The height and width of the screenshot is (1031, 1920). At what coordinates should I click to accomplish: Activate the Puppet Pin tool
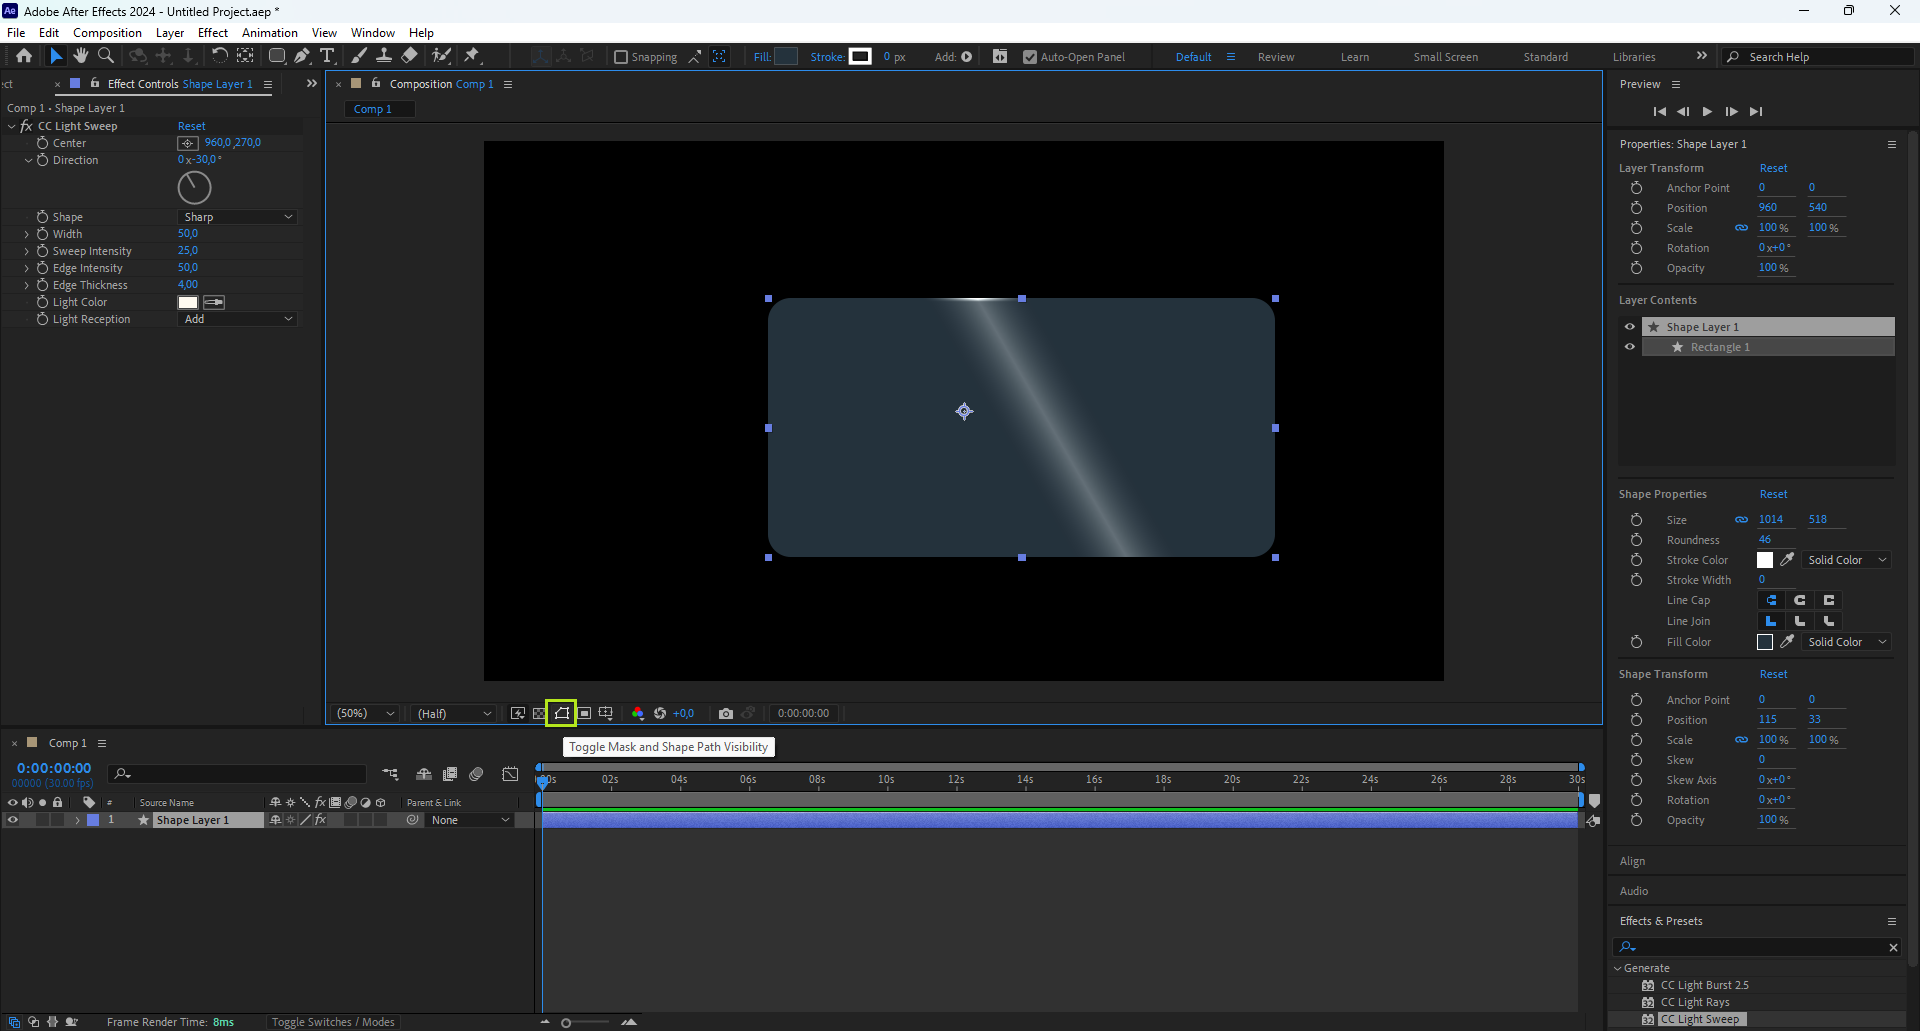[x=472, y=56]
